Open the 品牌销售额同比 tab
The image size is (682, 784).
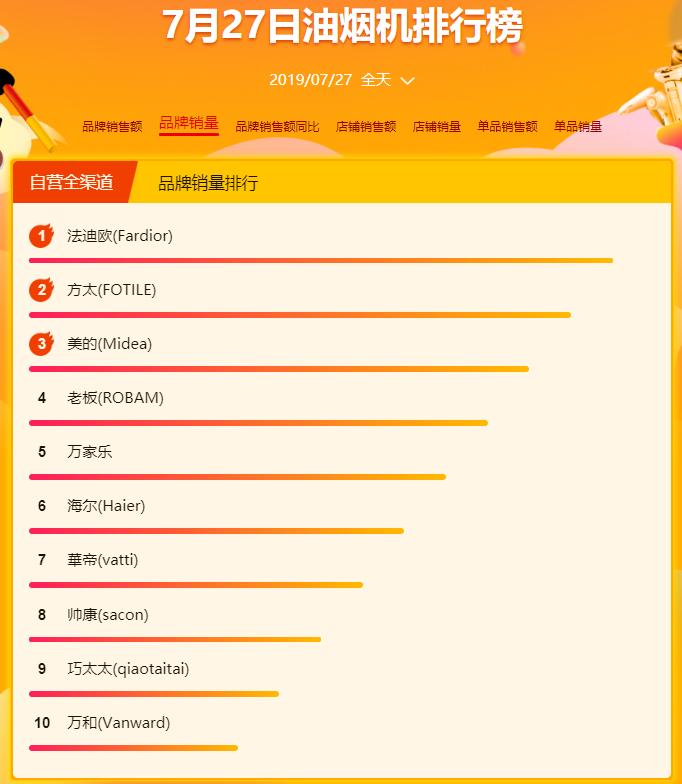click(277, 127)
